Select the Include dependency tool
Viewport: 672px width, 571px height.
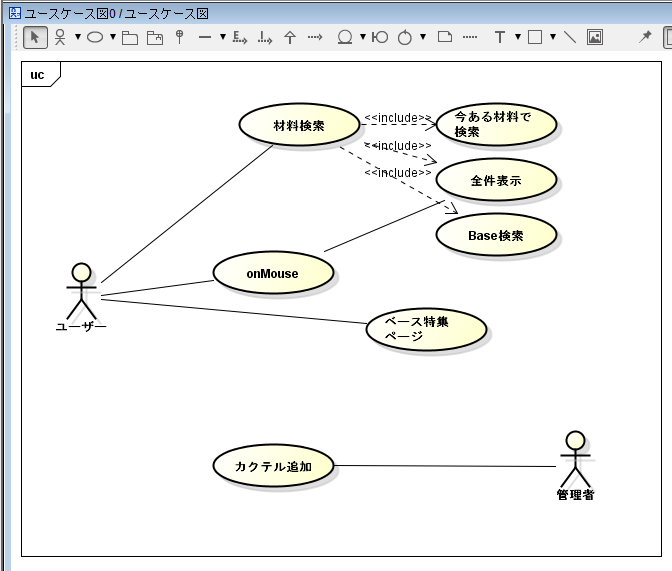264,37
